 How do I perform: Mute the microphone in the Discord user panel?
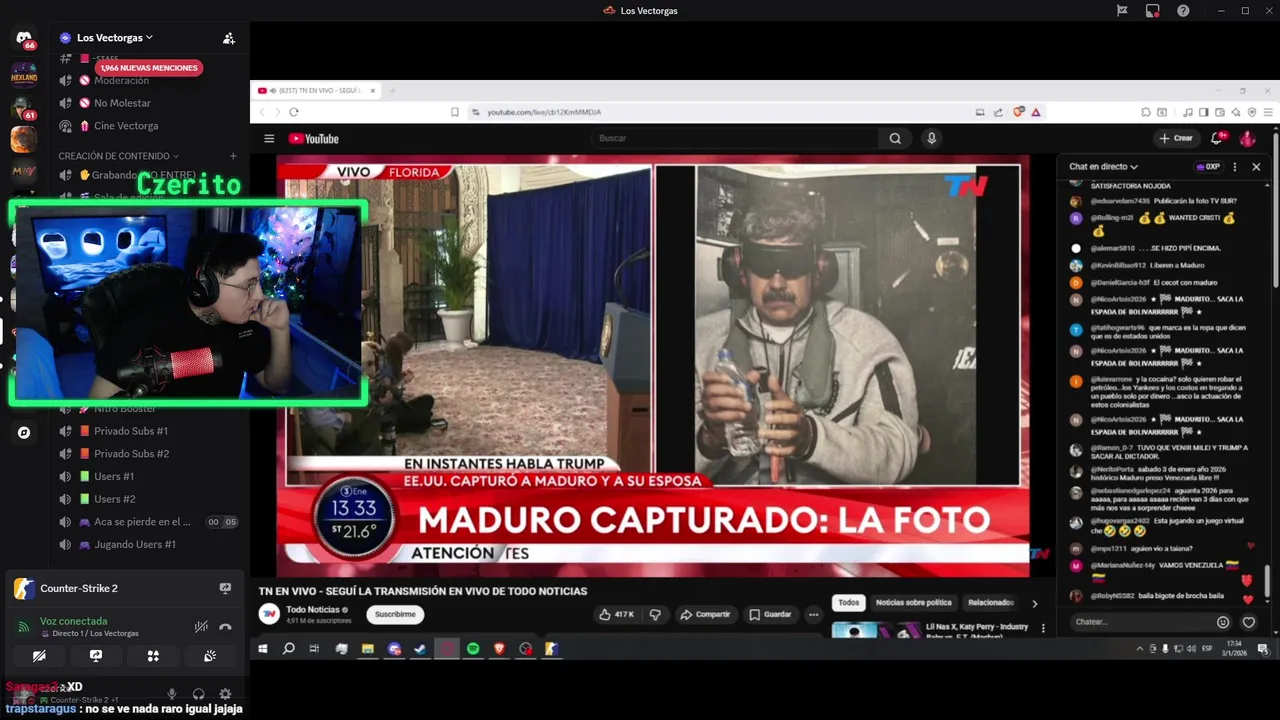[172, 694]
